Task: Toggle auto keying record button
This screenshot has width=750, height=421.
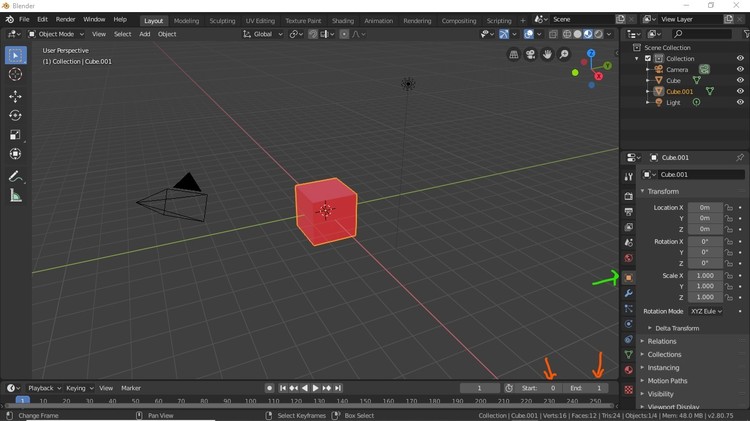Action: [269, 388]
